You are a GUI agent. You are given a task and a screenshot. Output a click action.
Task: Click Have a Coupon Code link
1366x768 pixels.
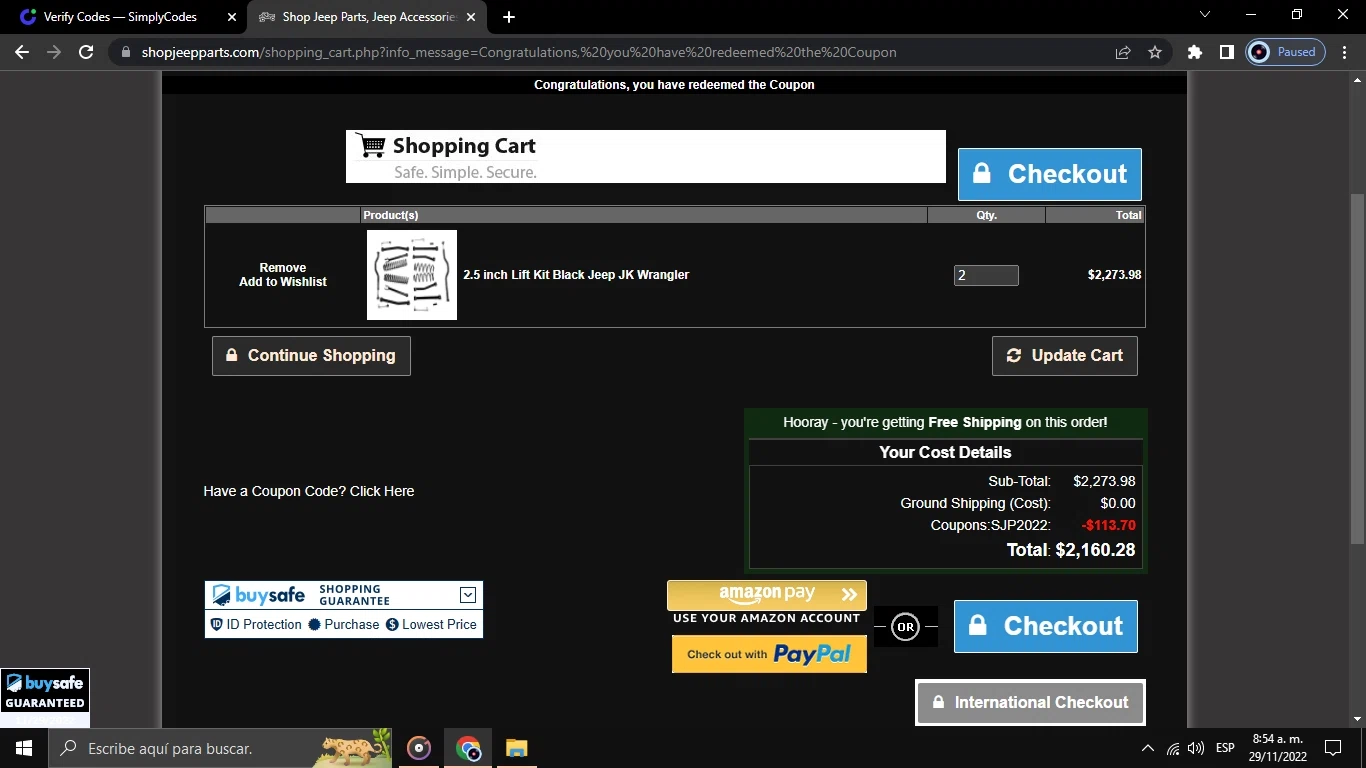309,491
